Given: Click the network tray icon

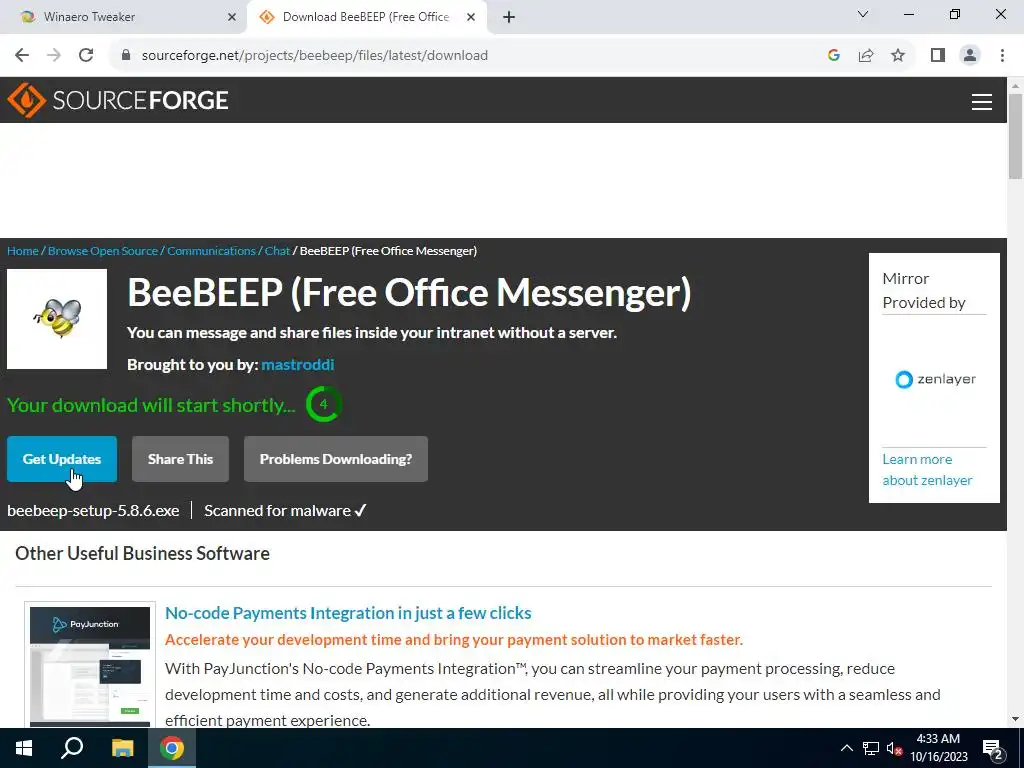Looking at the screenshot, I should pos(871,748).
